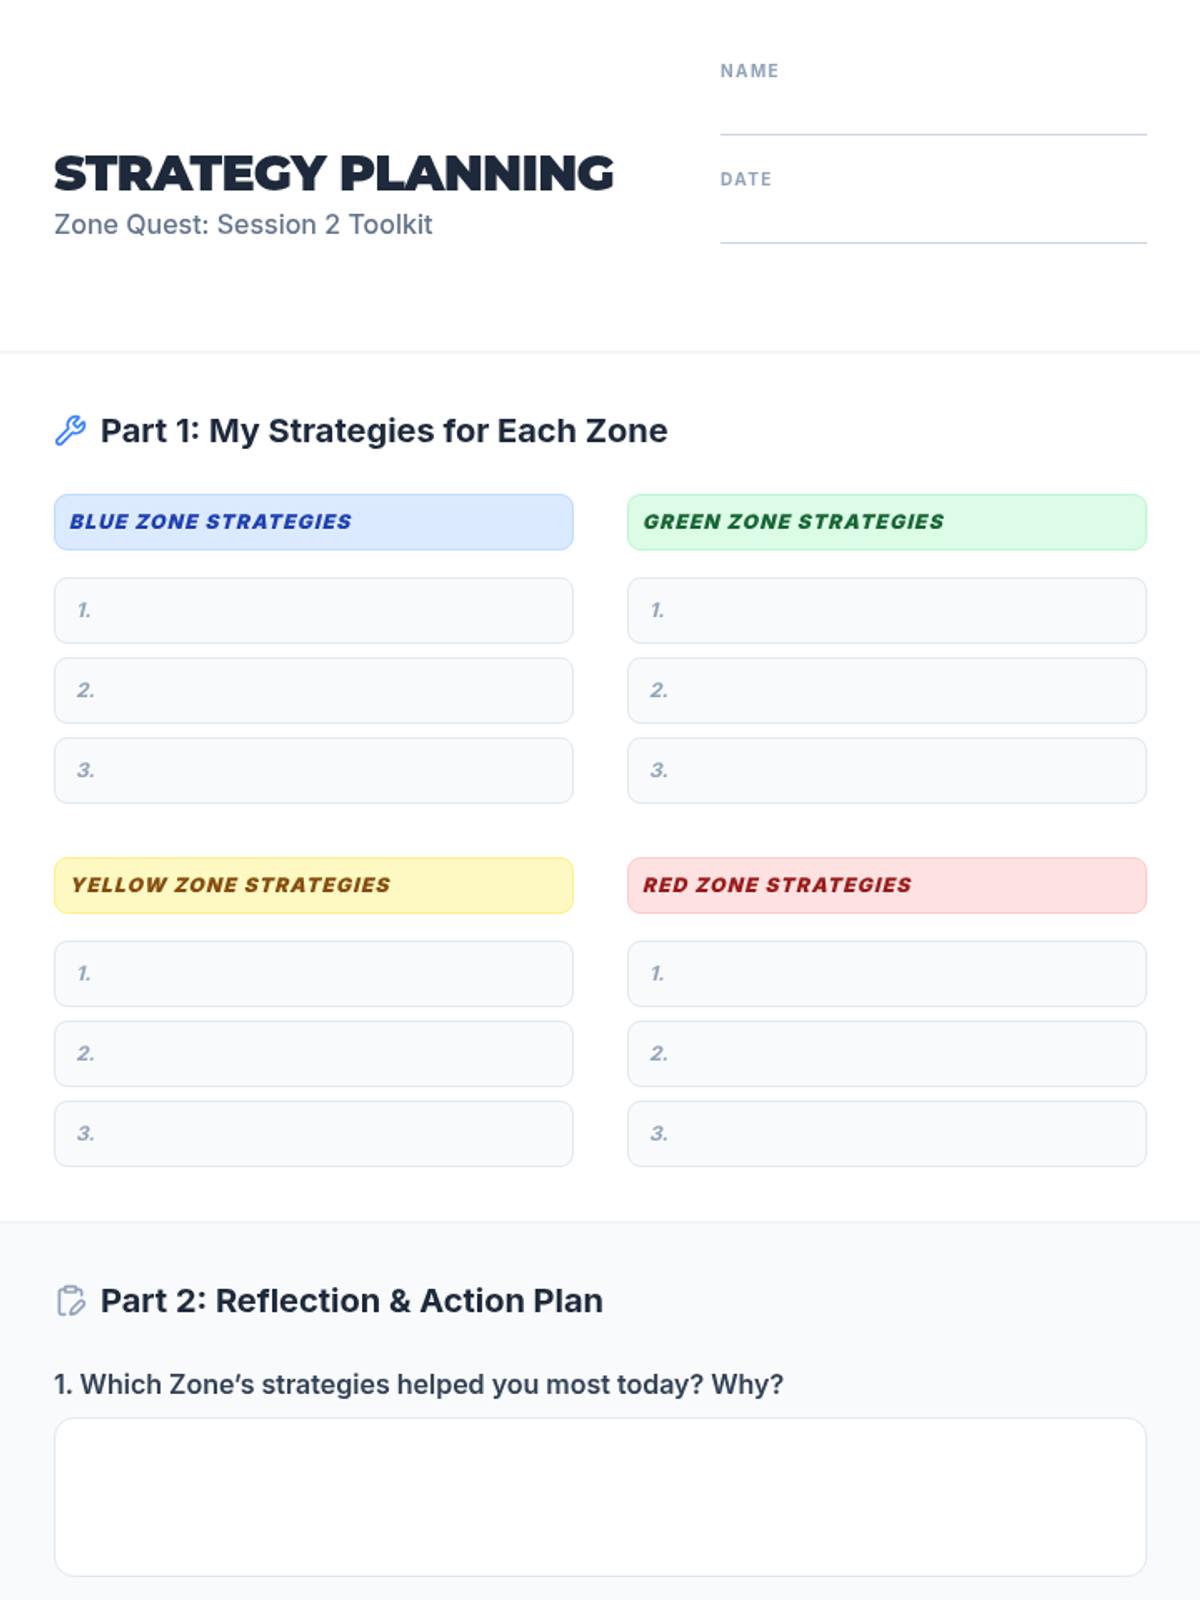Screen dimensions: 1200x1600
Task: Click the Part 1 section heading text
Action: point(384,431)
